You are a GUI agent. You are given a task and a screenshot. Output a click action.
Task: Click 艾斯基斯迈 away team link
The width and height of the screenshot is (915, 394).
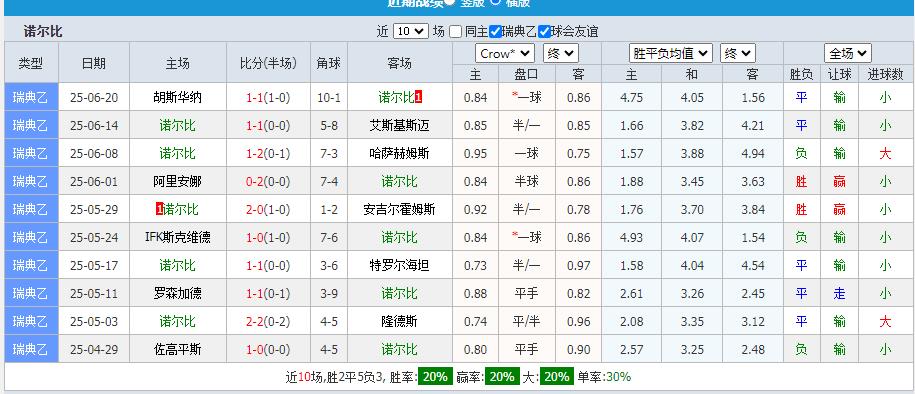(x=399, y=125)
